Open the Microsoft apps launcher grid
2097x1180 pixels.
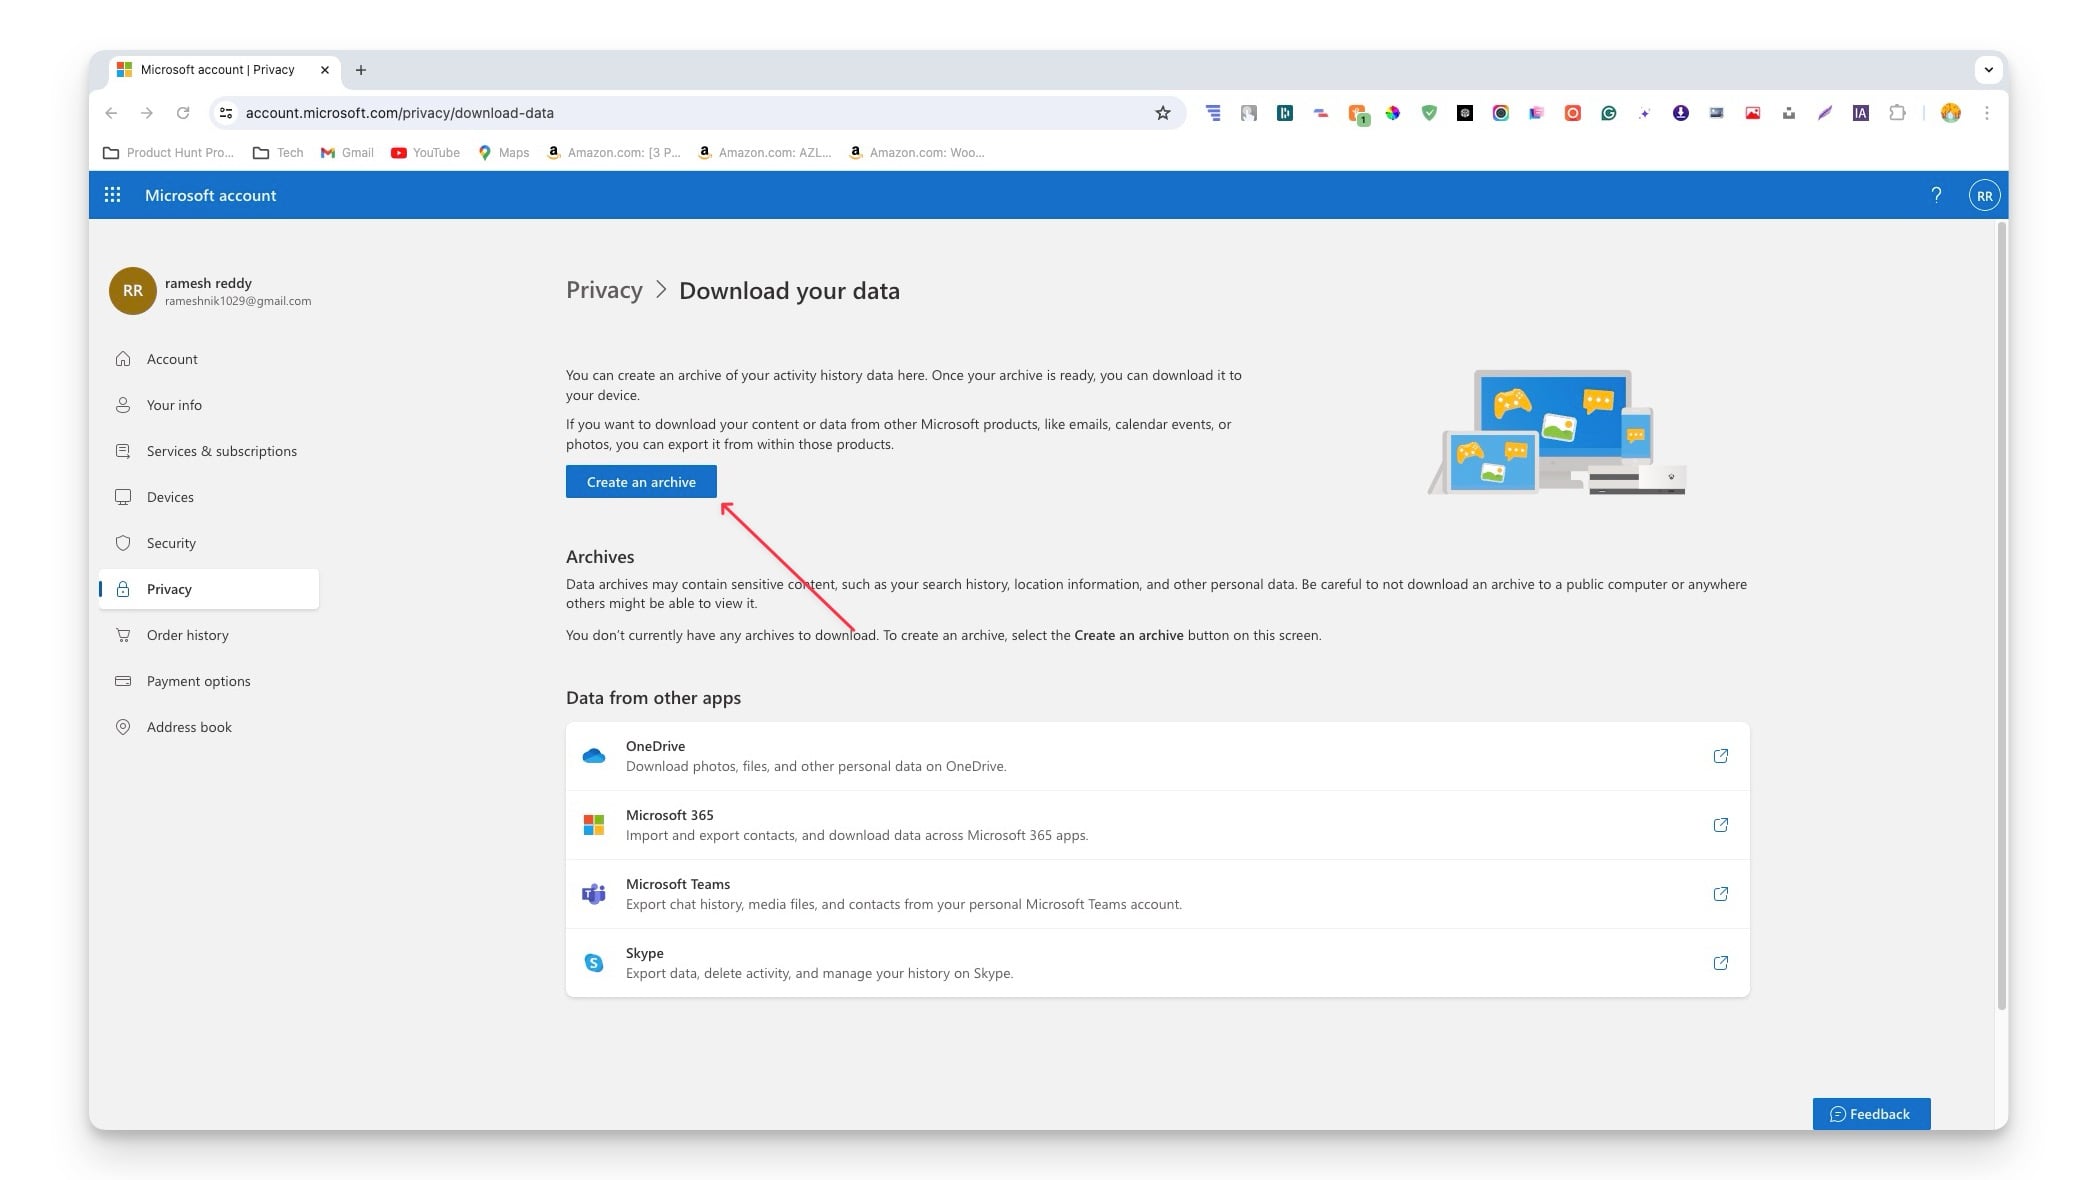point(113,195)
